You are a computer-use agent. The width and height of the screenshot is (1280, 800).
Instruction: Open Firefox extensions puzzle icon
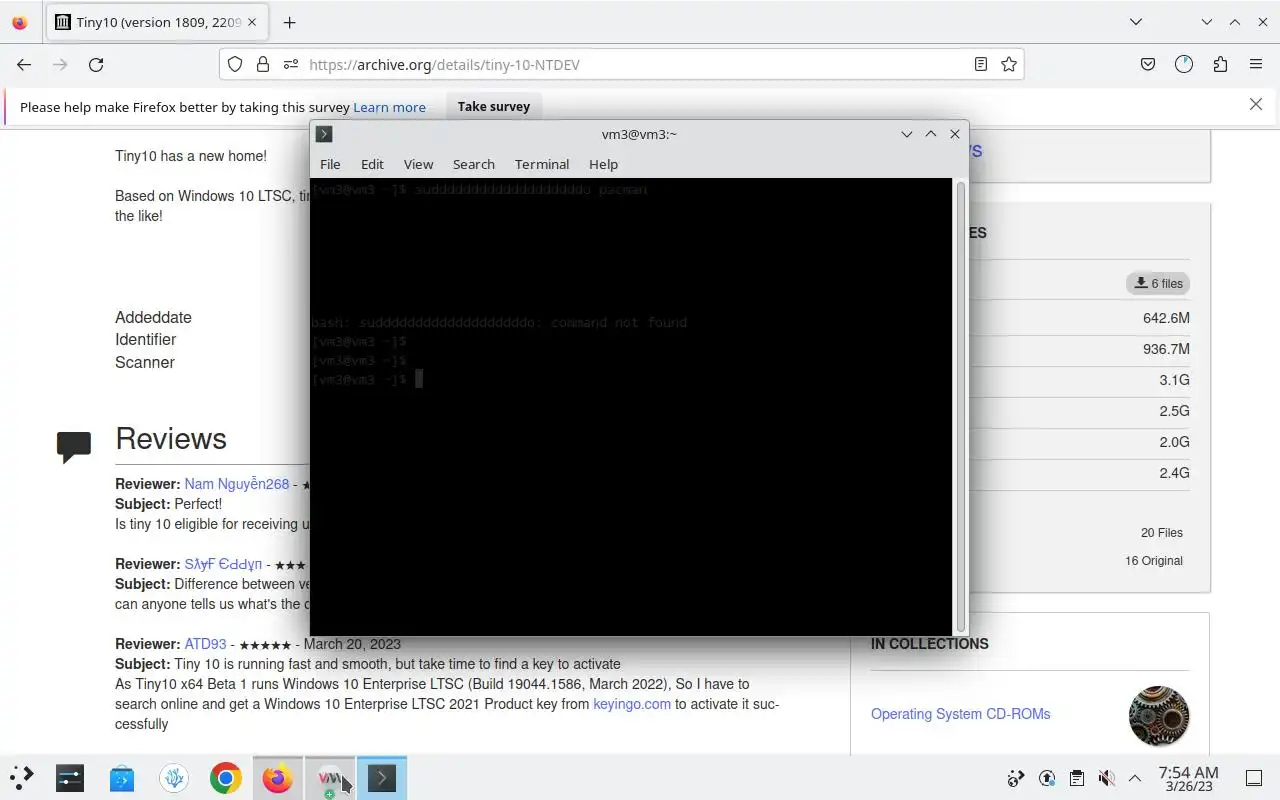(x=1220, y=64)
